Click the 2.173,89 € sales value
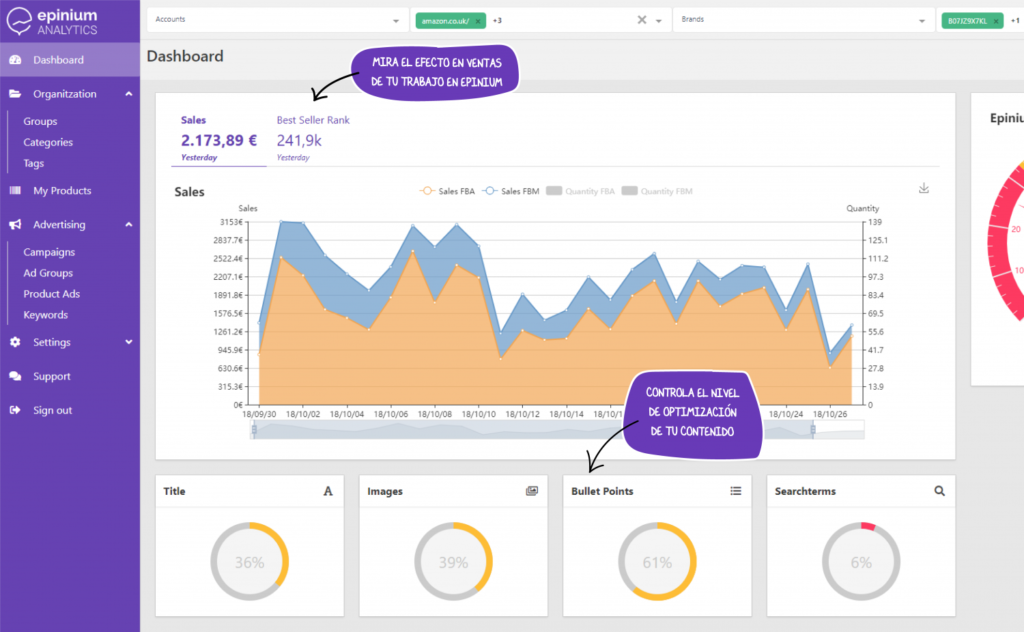This screenshot has height=632, width=1024. (219, 140)
